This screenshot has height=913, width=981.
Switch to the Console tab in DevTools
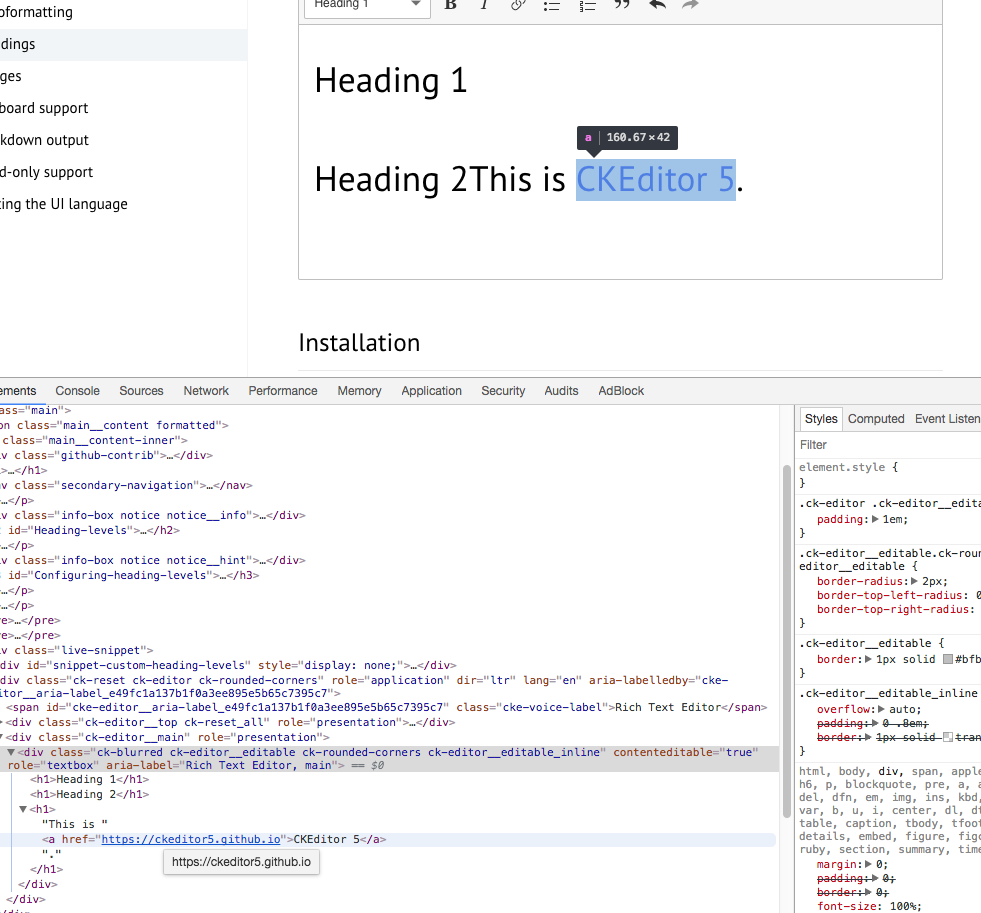[77, 390]
